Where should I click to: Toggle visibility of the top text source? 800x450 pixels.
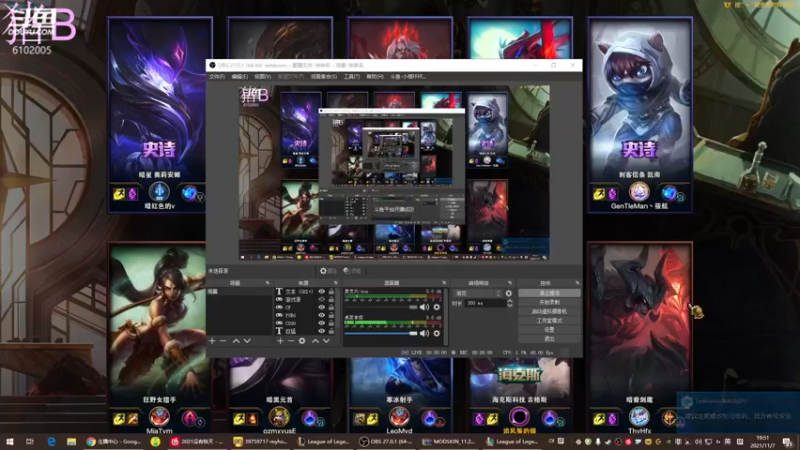tap(321, 291)
